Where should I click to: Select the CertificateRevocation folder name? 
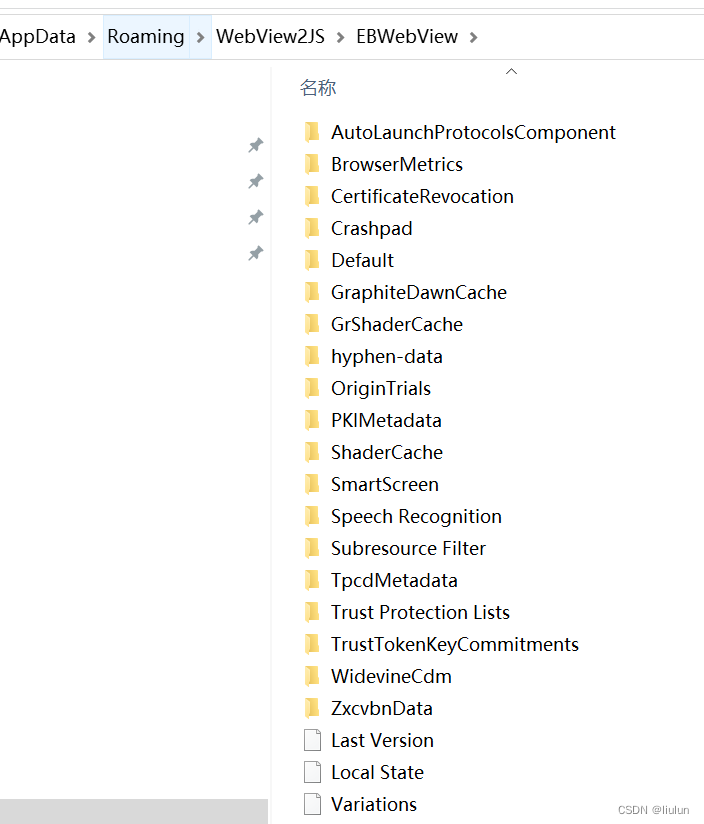click(422, 197)
